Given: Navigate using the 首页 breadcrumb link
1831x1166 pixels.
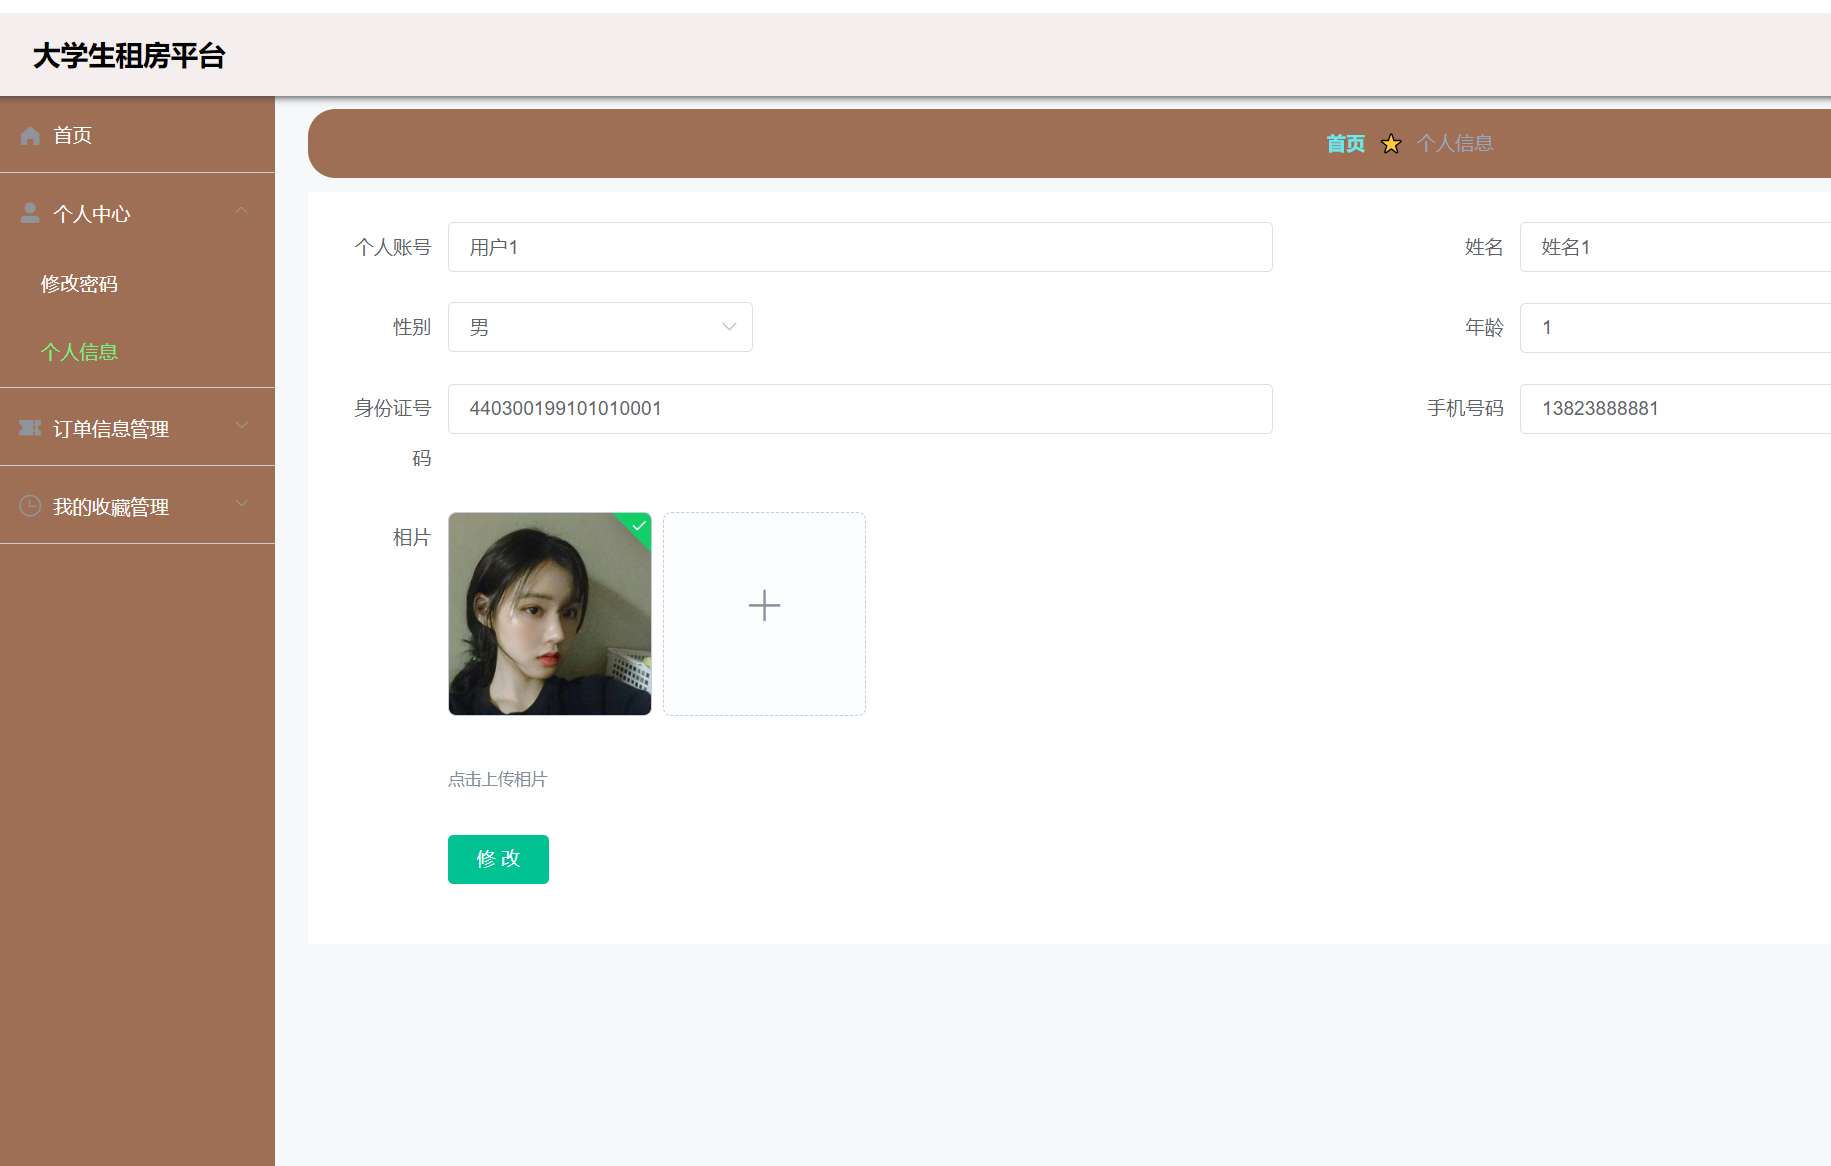Looking at the screenshot, I should tap(1345, 144).
